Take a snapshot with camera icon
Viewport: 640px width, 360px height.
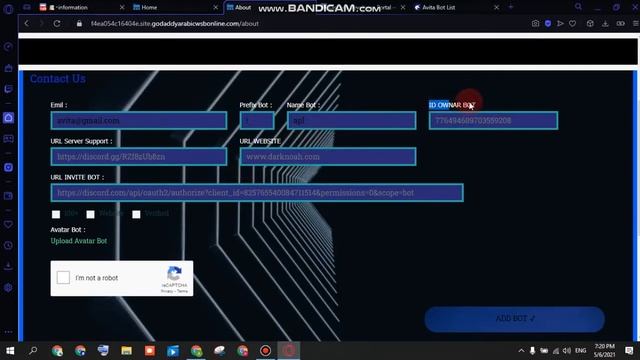536,24
